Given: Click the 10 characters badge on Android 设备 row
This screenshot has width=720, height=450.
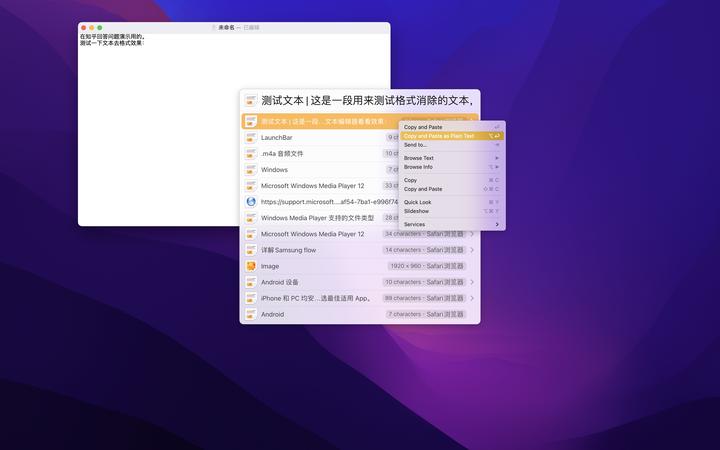Looking at the screenshot, I should tap(424, 282).
